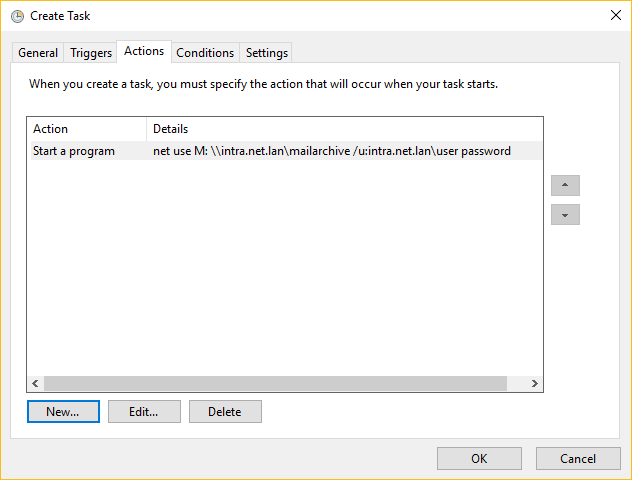Click the left scroll arrow of horizontal scrollbar
The width and height of the screenshot is (632, 480).
pyautogui.click(x=35, y=383)
